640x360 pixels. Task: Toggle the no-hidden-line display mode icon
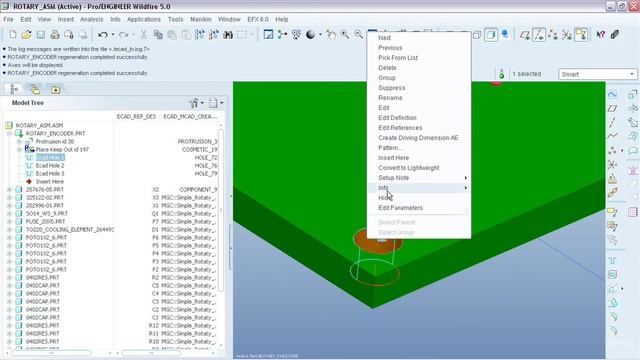pyautogui.click(x=477, y=35)
